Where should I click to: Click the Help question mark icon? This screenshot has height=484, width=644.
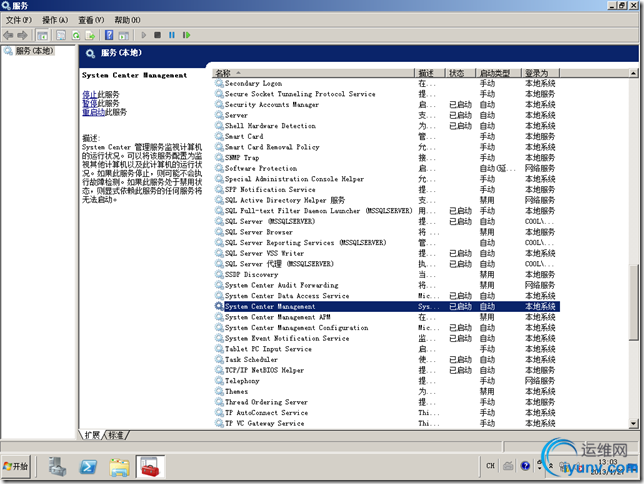point(109,35)
